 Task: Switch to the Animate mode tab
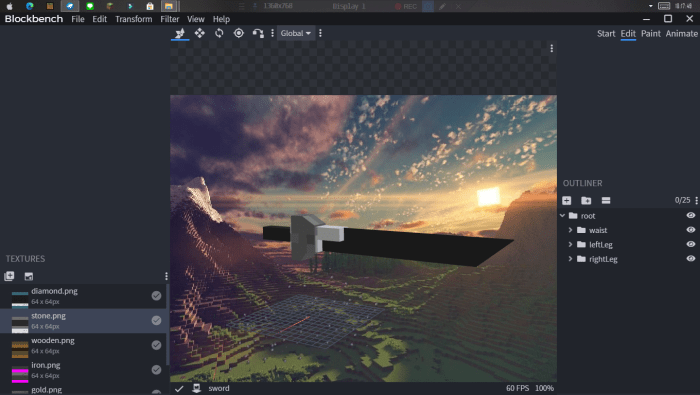coord(681,33)
